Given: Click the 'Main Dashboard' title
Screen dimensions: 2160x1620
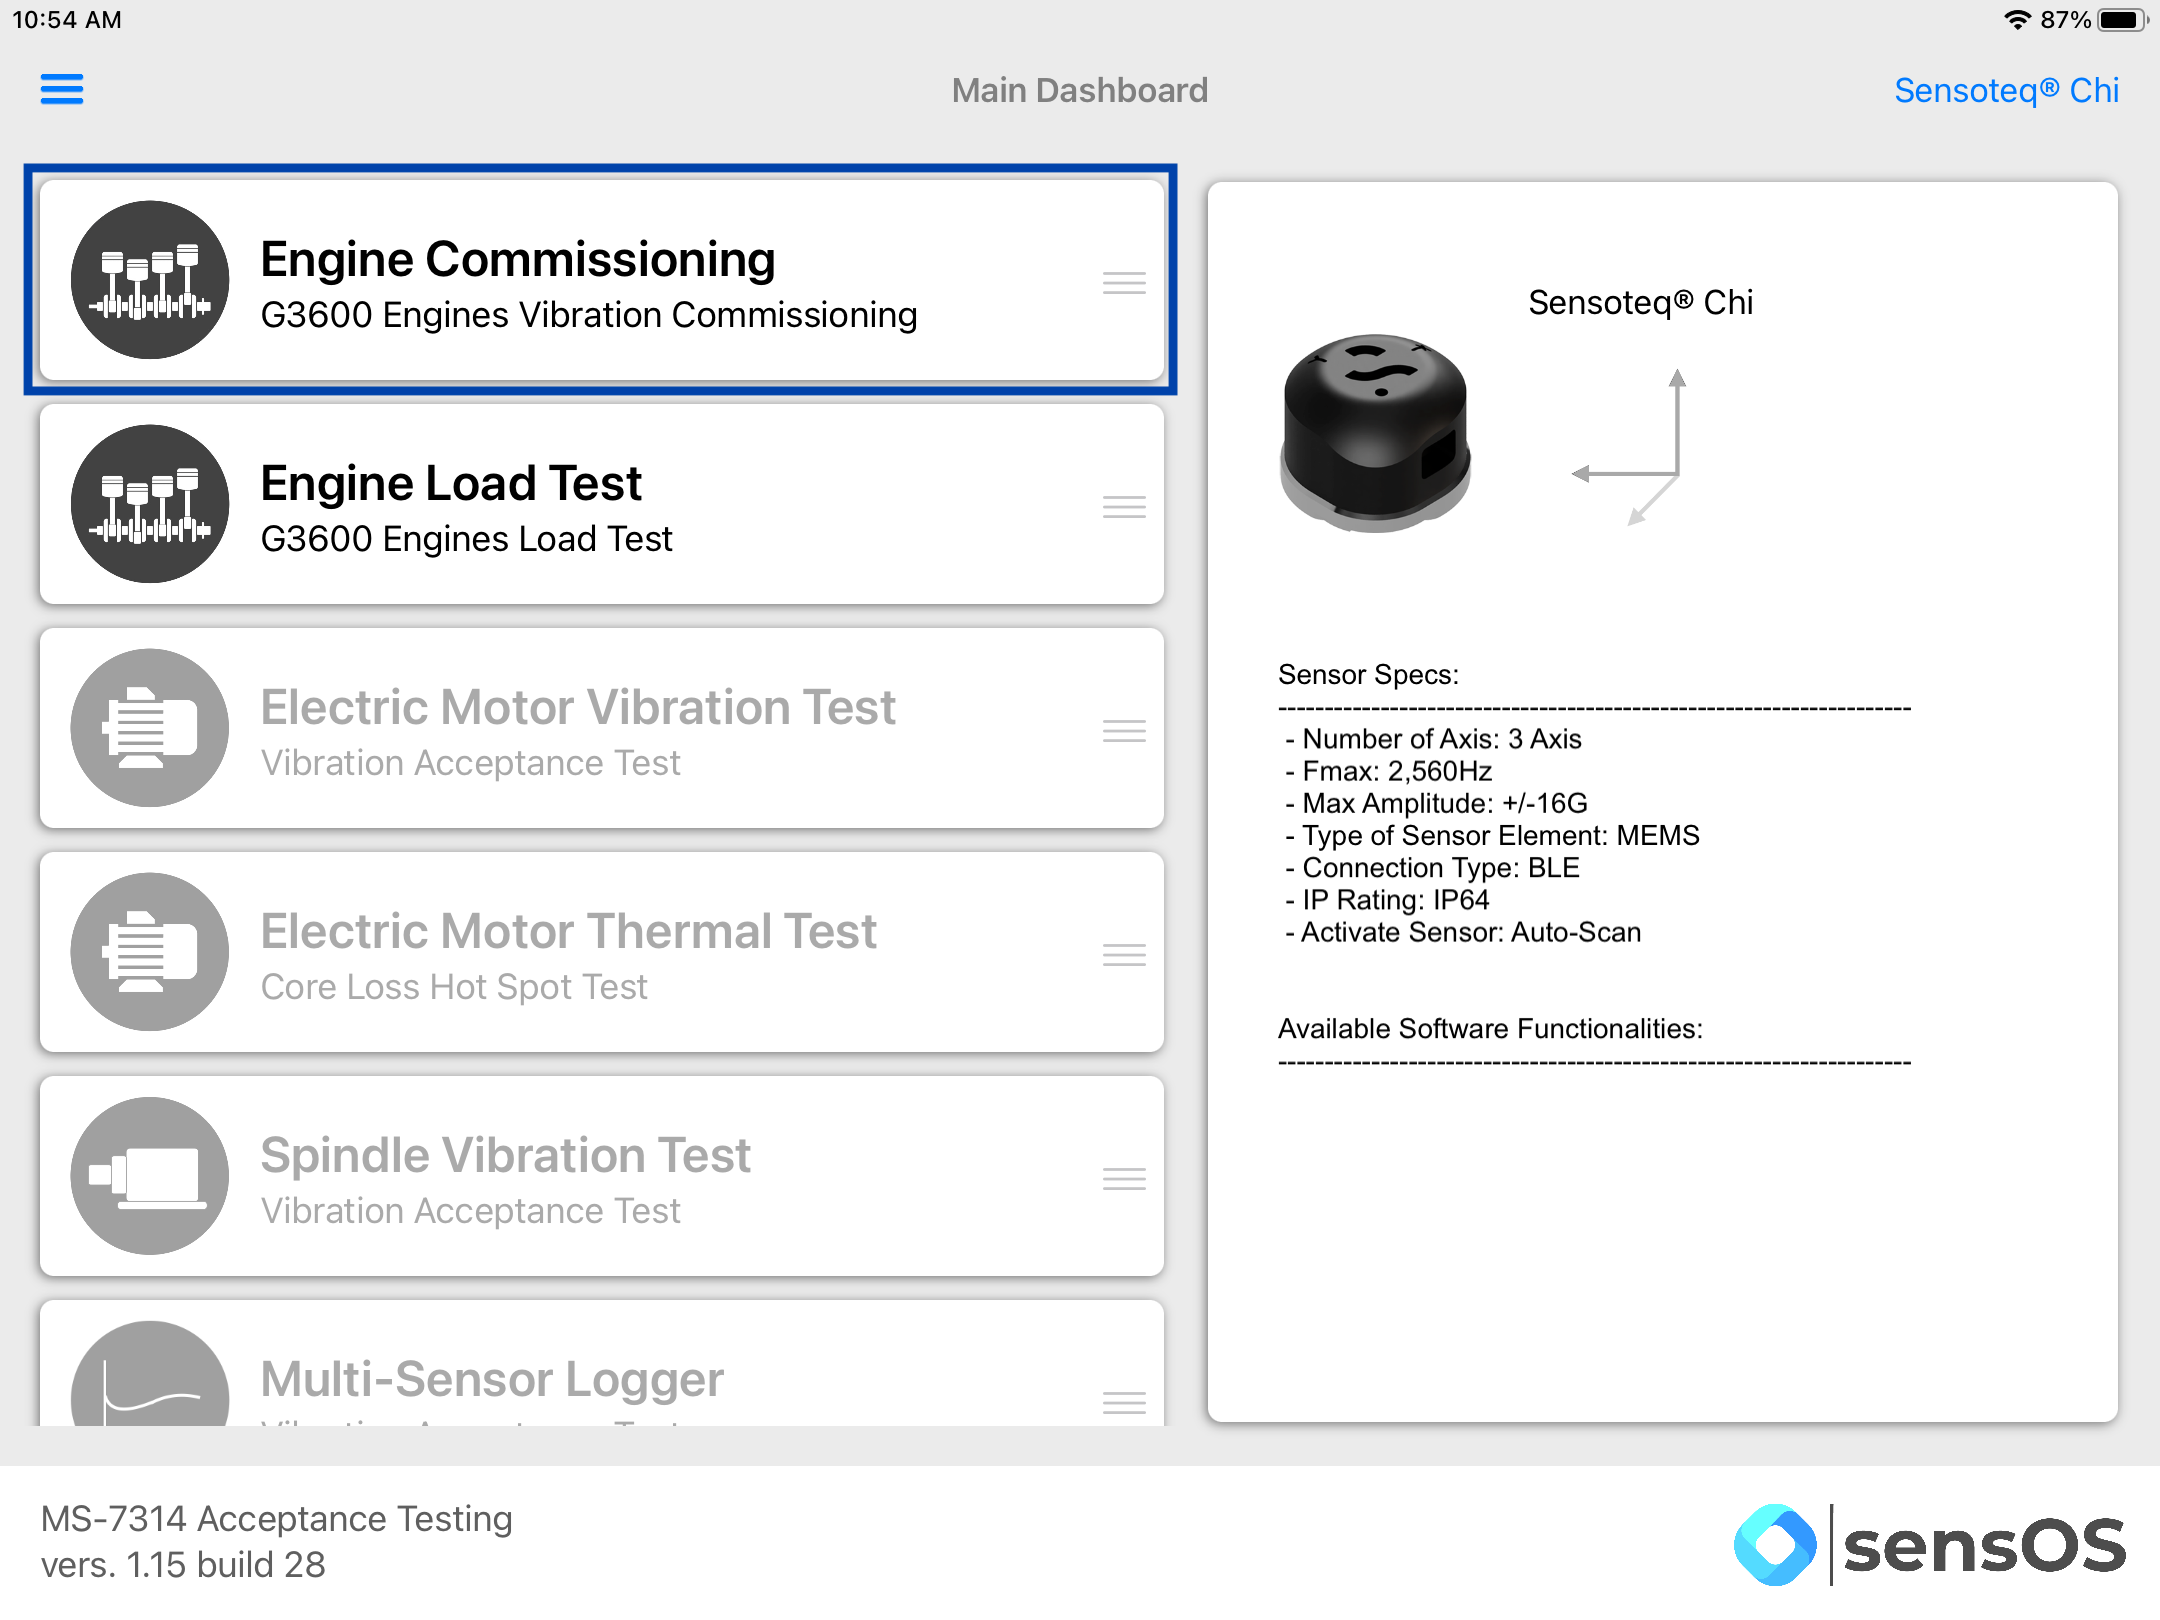Looking at the screenshot, I should click(1080, 90).
